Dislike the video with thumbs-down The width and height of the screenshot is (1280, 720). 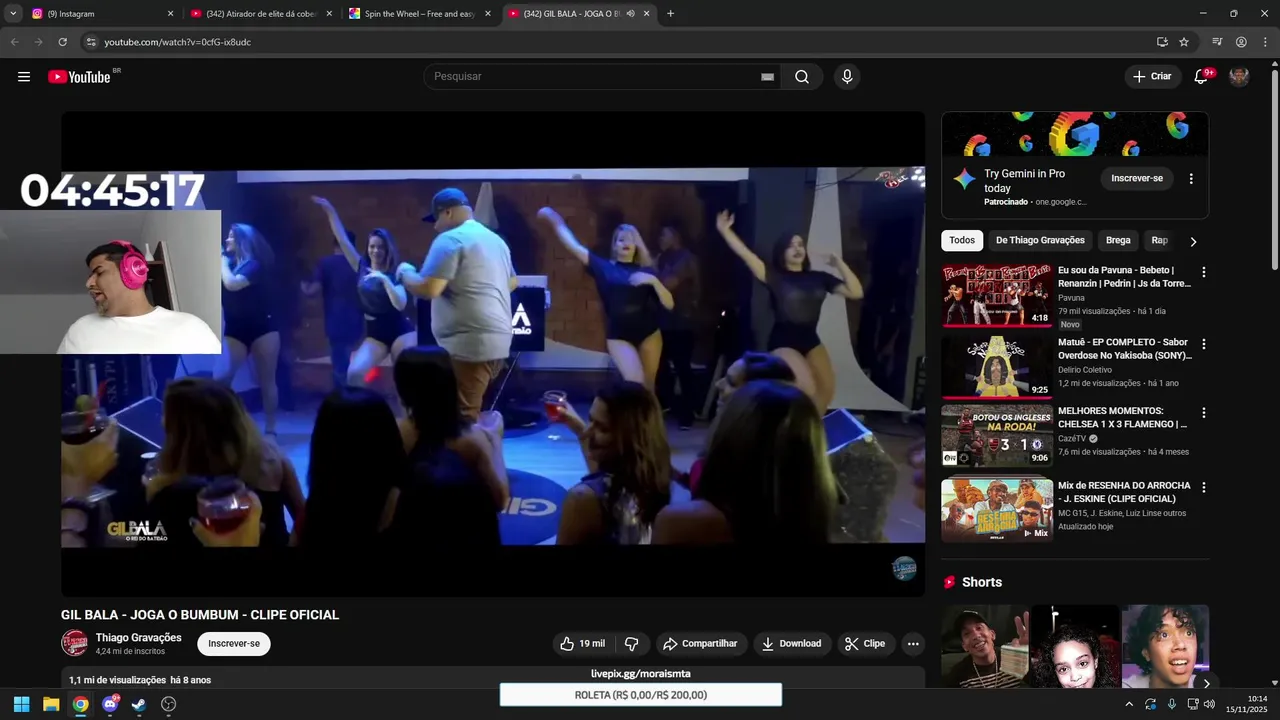point(632,644)
